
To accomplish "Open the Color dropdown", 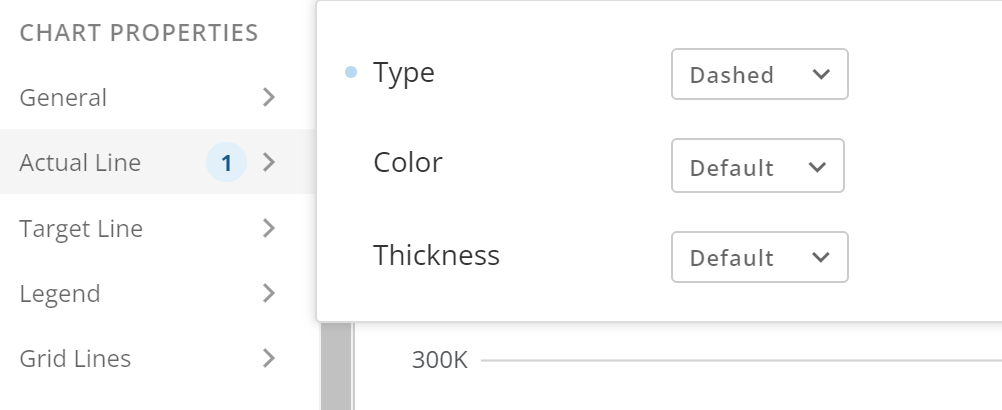I will pyautogui.click(x=757, y=166).
